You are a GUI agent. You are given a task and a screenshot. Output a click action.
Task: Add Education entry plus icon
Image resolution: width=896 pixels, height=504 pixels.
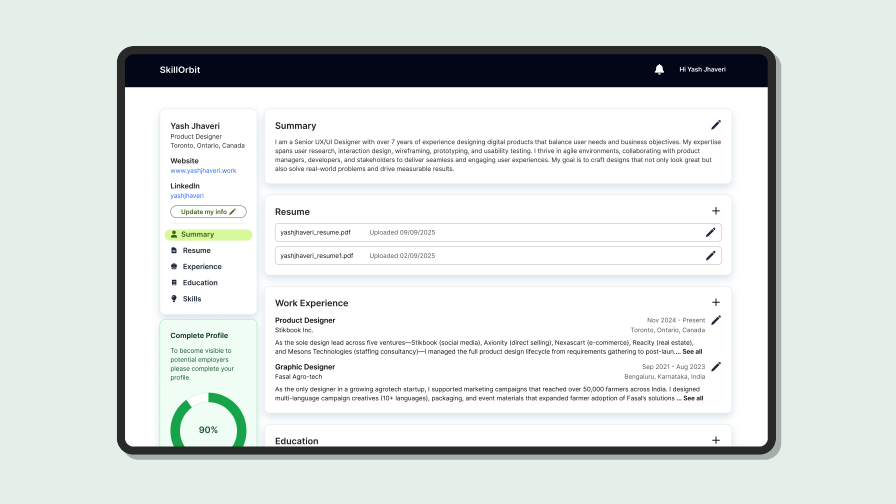pos(715,440)
